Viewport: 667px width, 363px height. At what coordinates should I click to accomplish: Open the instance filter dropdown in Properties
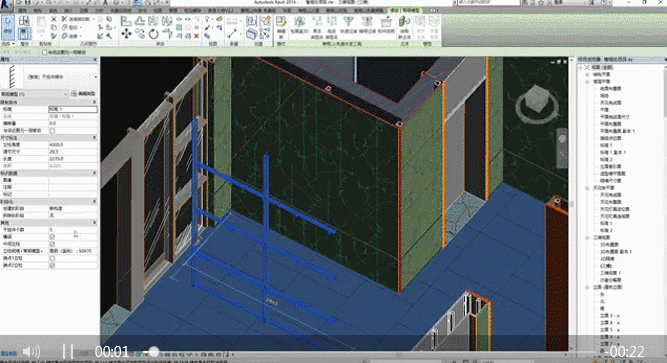pyautogui.click(x=34, y=94)
